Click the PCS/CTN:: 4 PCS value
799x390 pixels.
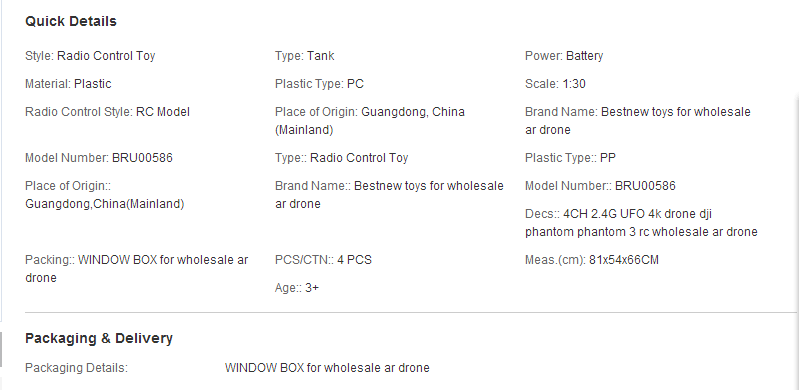tap(324, 260)
